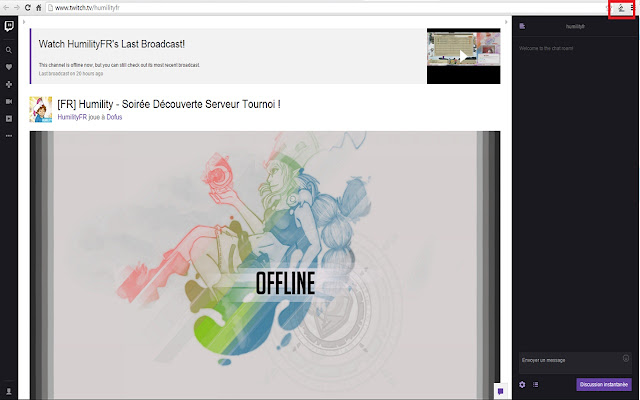Screen dimensions: 640x400
Task: Go forward with the browser forward arrow
Action: click(17, 7)
